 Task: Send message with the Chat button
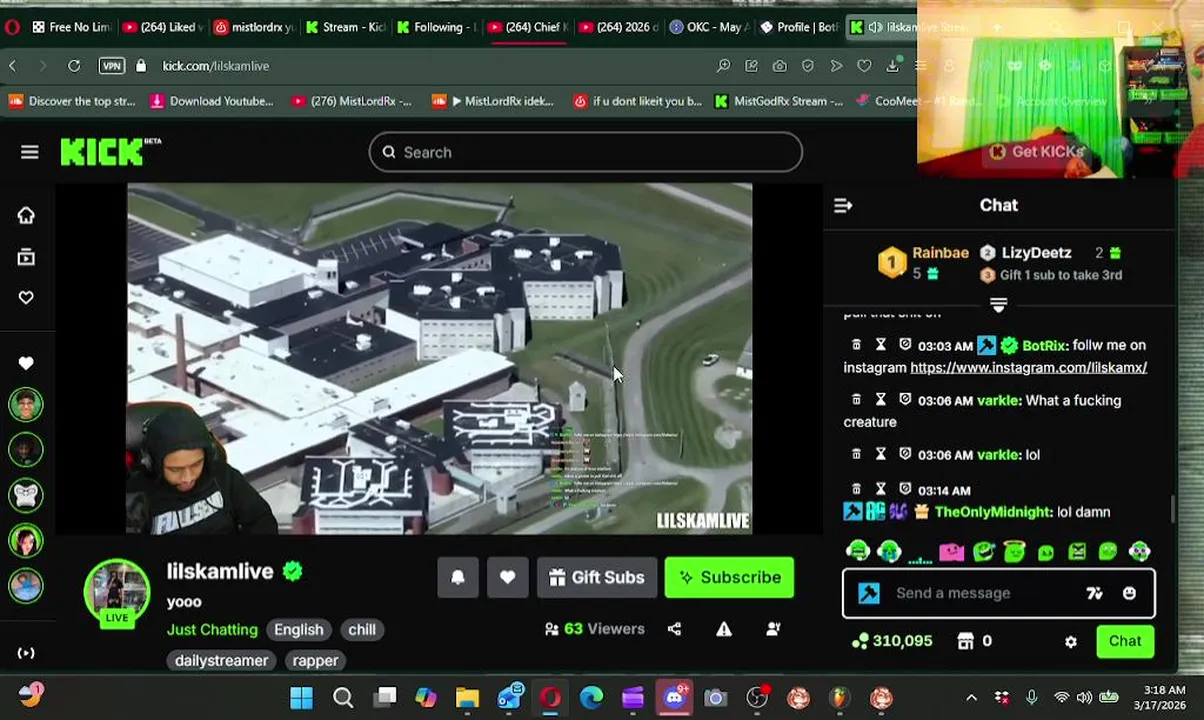1125,641
